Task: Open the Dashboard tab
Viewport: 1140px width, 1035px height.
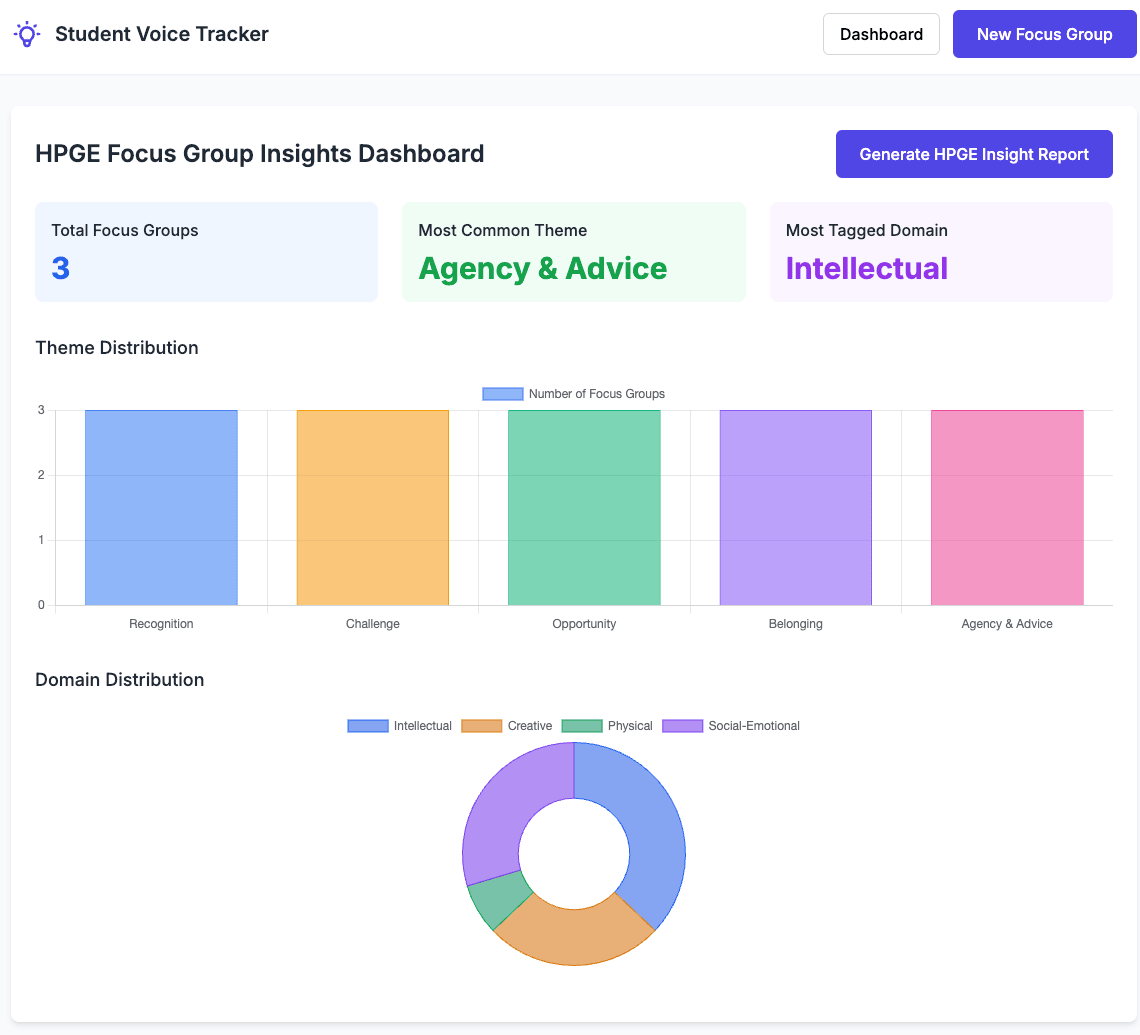Action: pyautogui.click(x=881, y=34)
